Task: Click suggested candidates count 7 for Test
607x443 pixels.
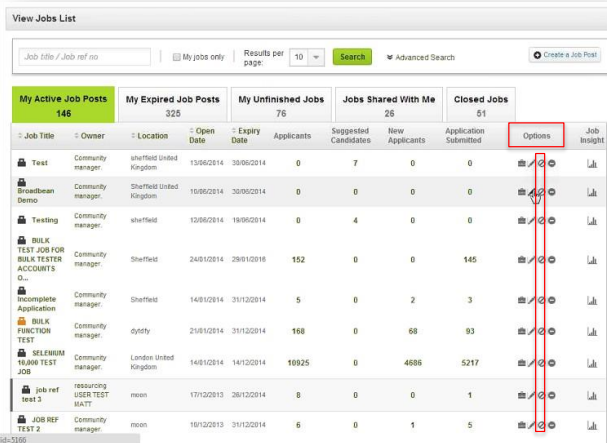Action: point(355,163)
